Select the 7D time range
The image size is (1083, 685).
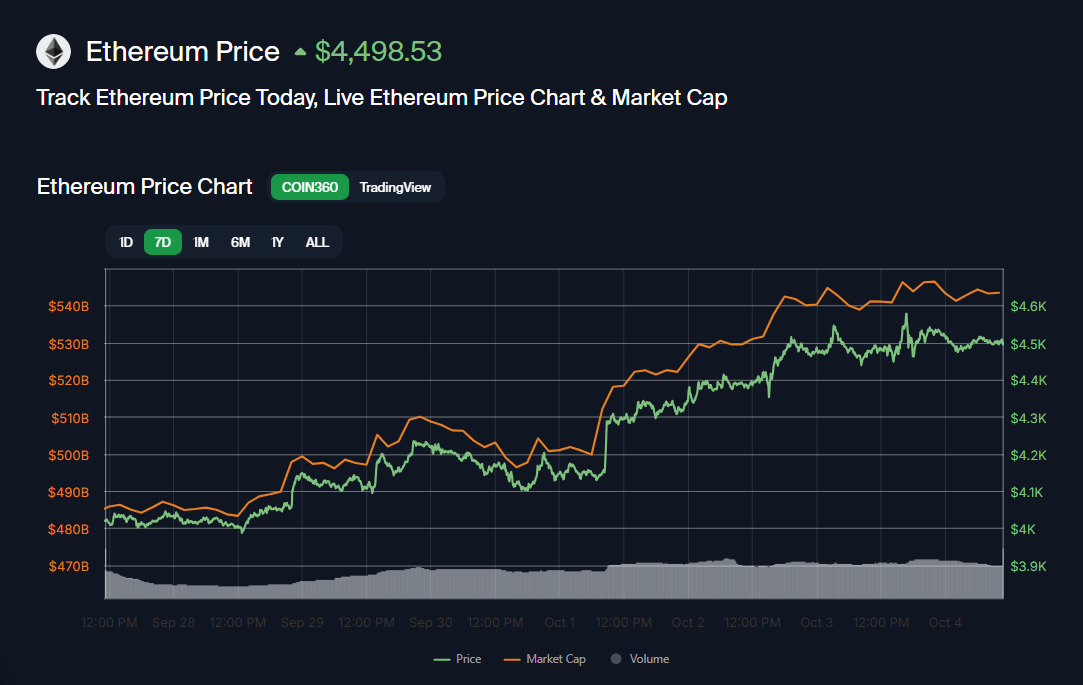pos(163,242)
